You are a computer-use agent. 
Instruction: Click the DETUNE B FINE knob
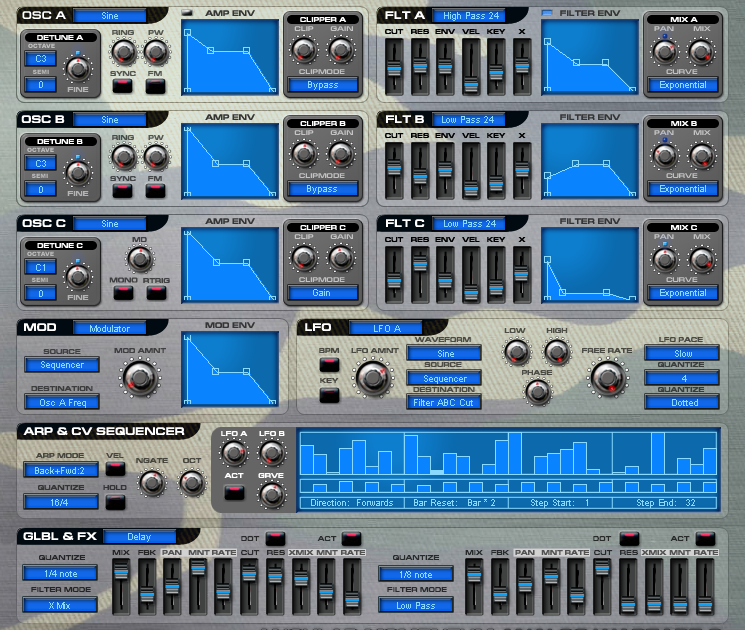(78, 173)
